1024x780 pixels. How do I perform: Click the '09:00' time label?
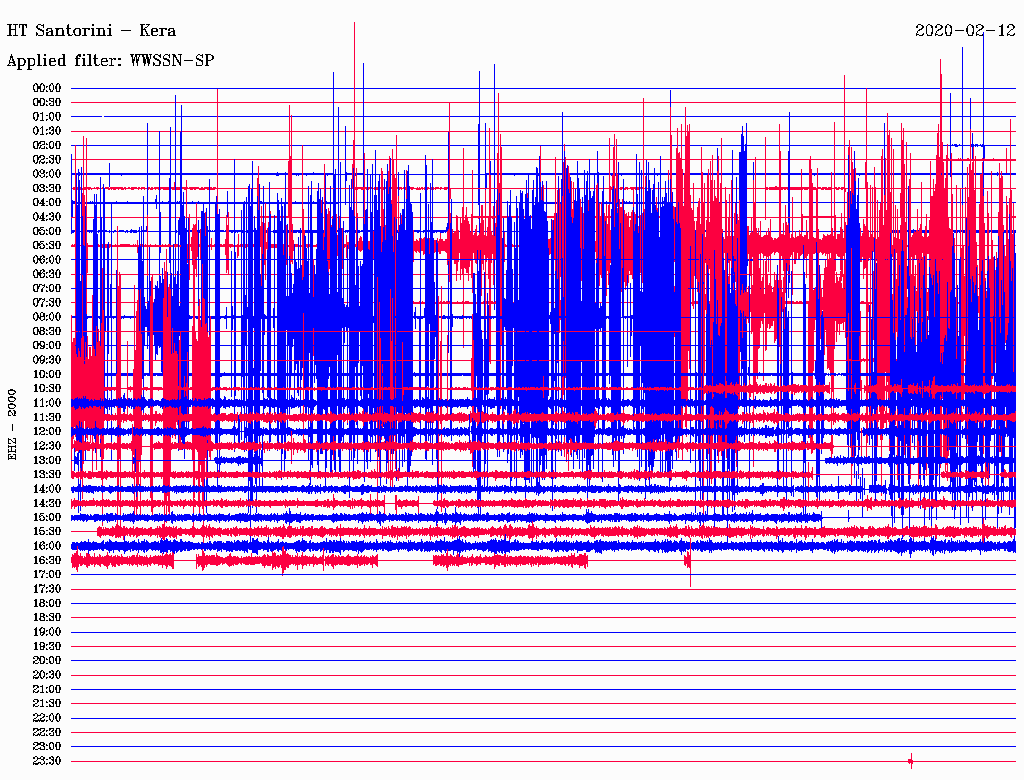pos(47,346)
